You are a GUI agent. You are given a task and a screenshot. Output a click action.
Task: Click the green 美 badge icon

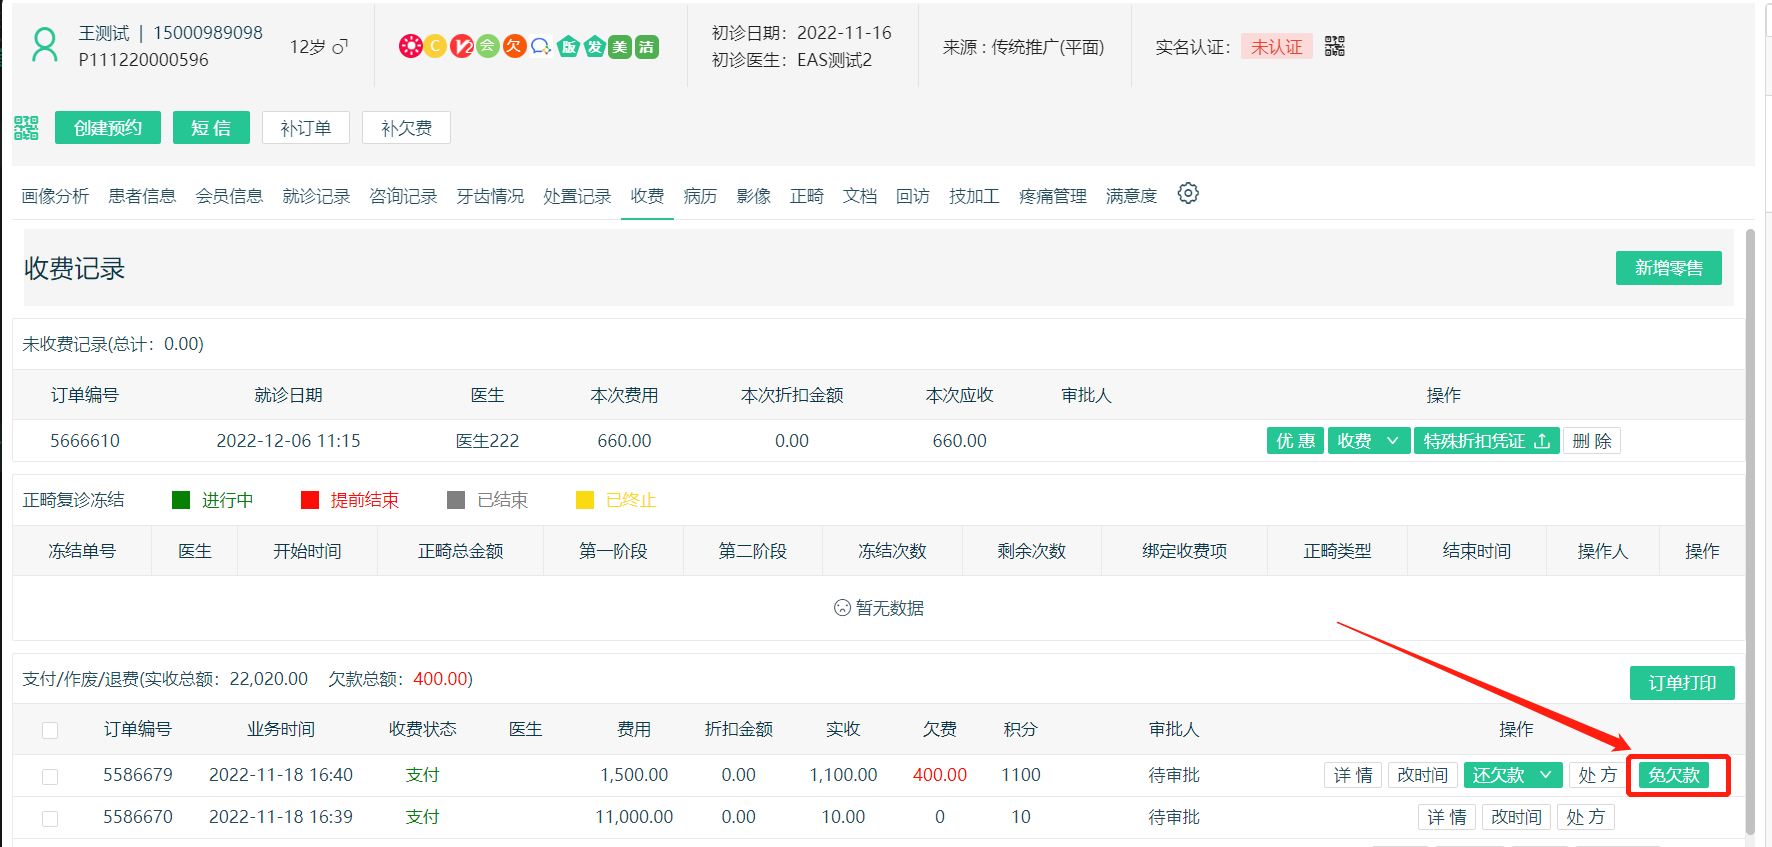point(620,47)
